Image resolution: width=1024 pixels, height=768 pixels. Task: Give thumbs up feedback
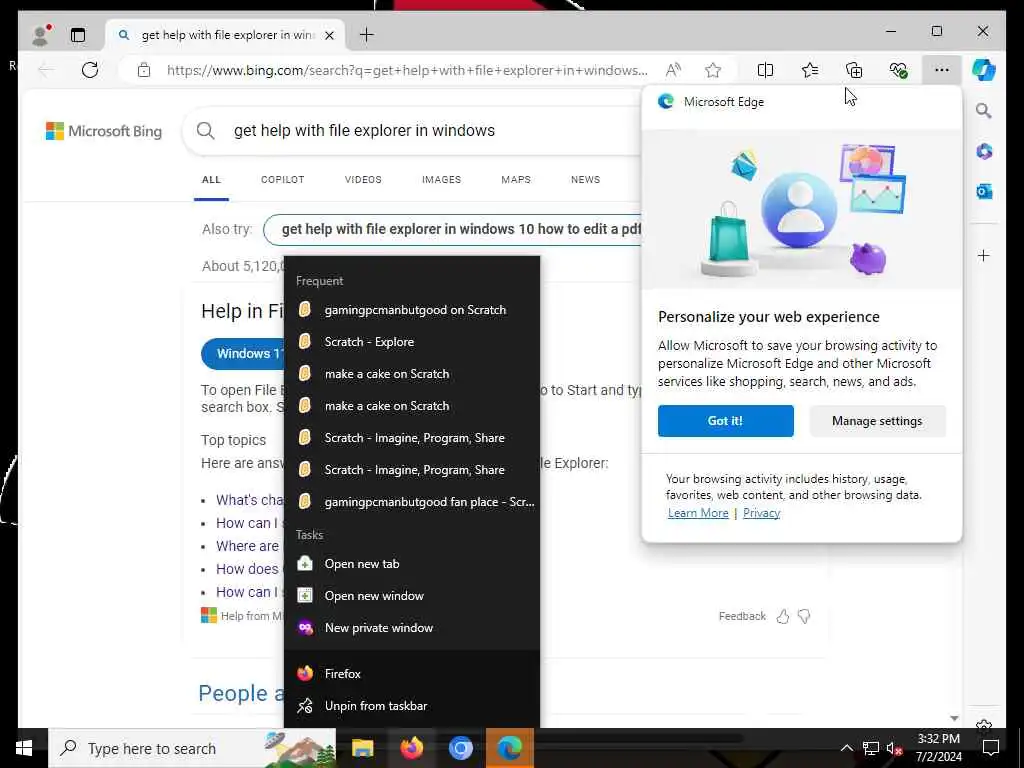point(783,616)
